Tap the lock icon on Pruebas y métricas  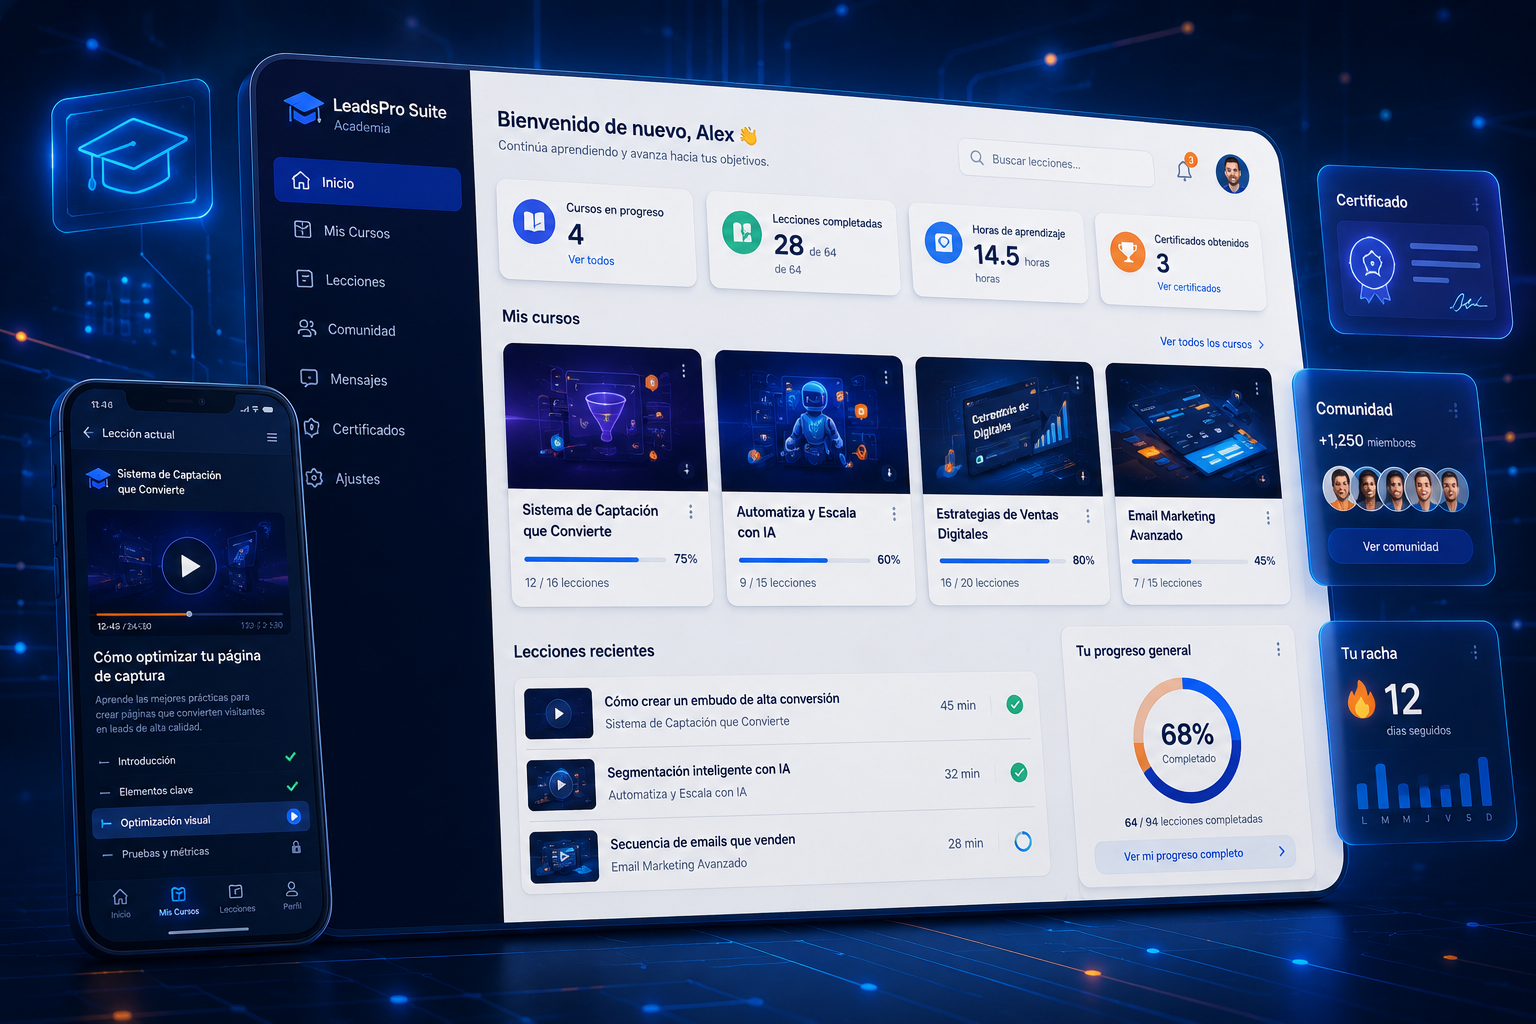point(296,847)
